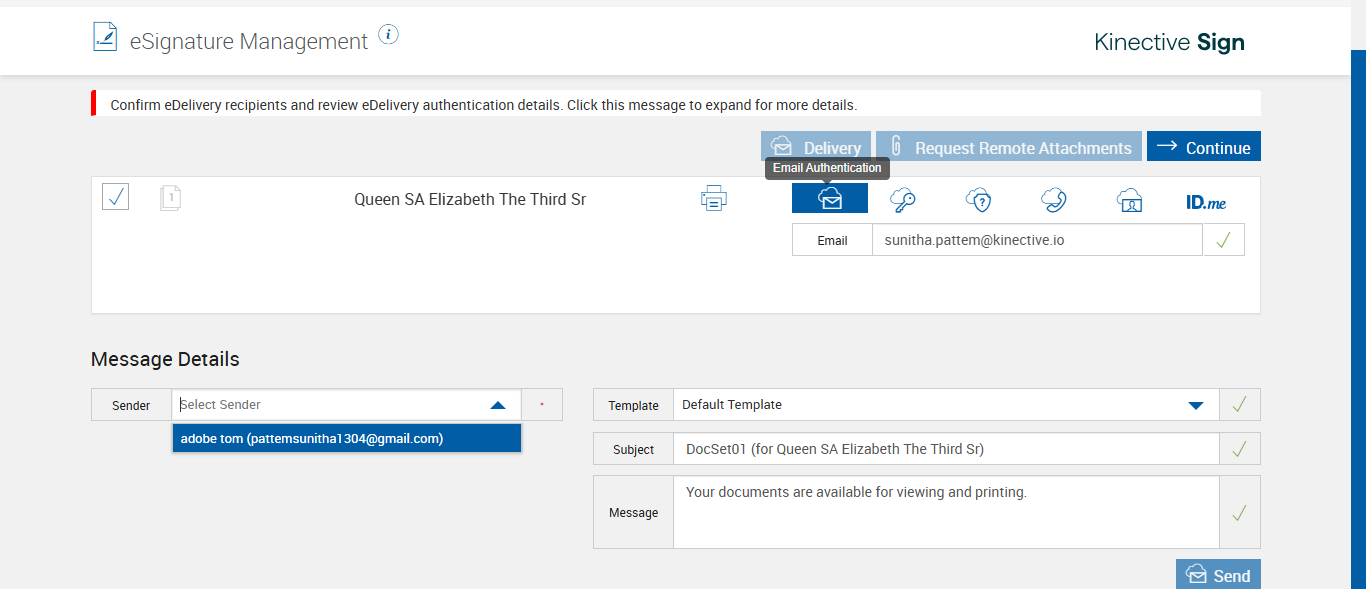This screenshot has width=1366, height=589.
Task: Collapse the Sender dropdown arrow
Action: (498, 405)
